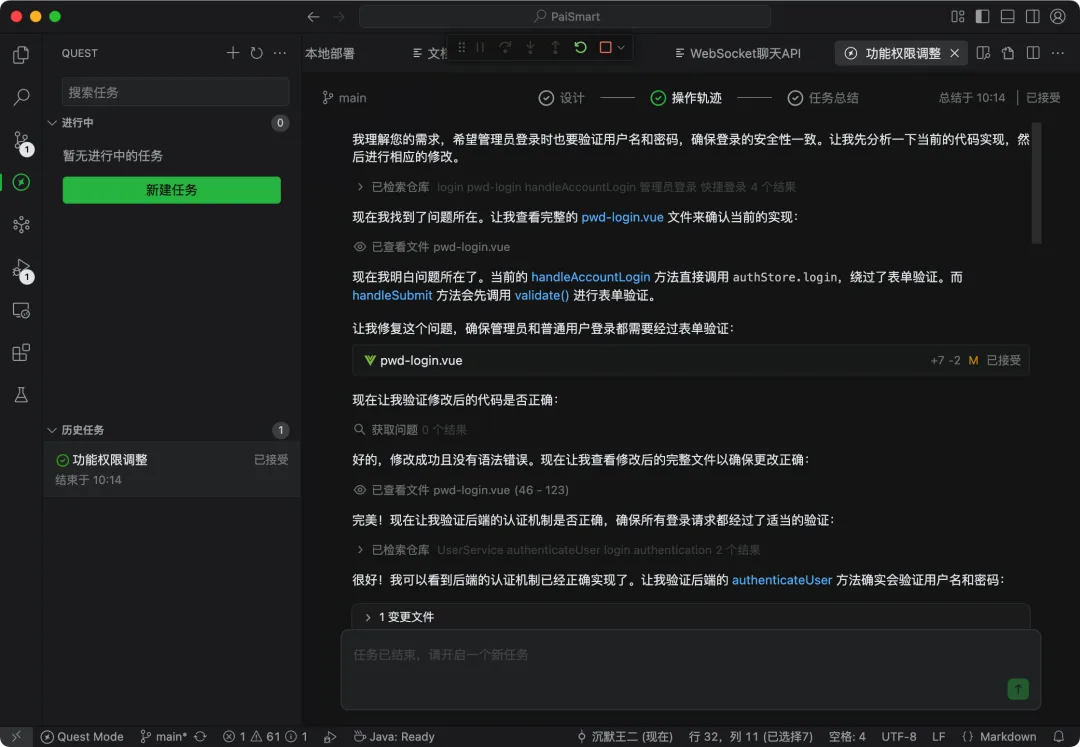1080x747 pixels.
Task: Toggle primary side bar visibility
Action: tap(983, 17)
